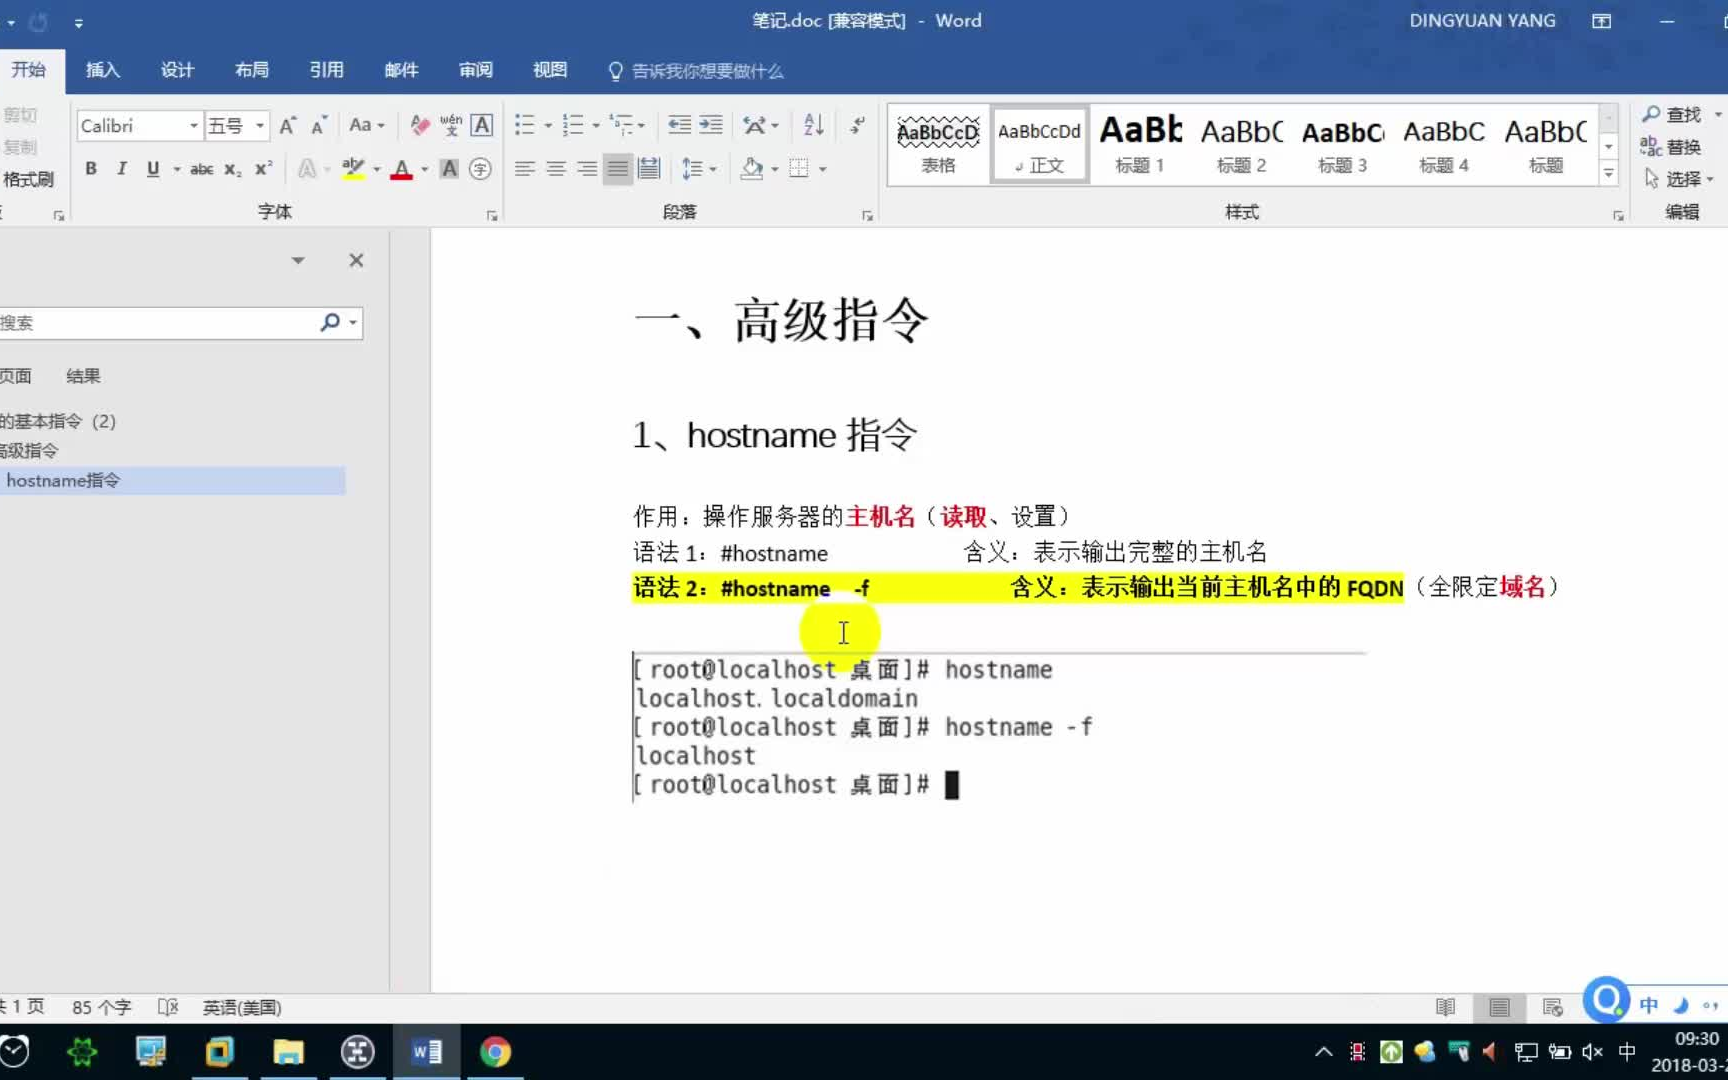Click the navigation pane search box
This screenshot has height=1080, width=1728.
click(x=160, y=322)
